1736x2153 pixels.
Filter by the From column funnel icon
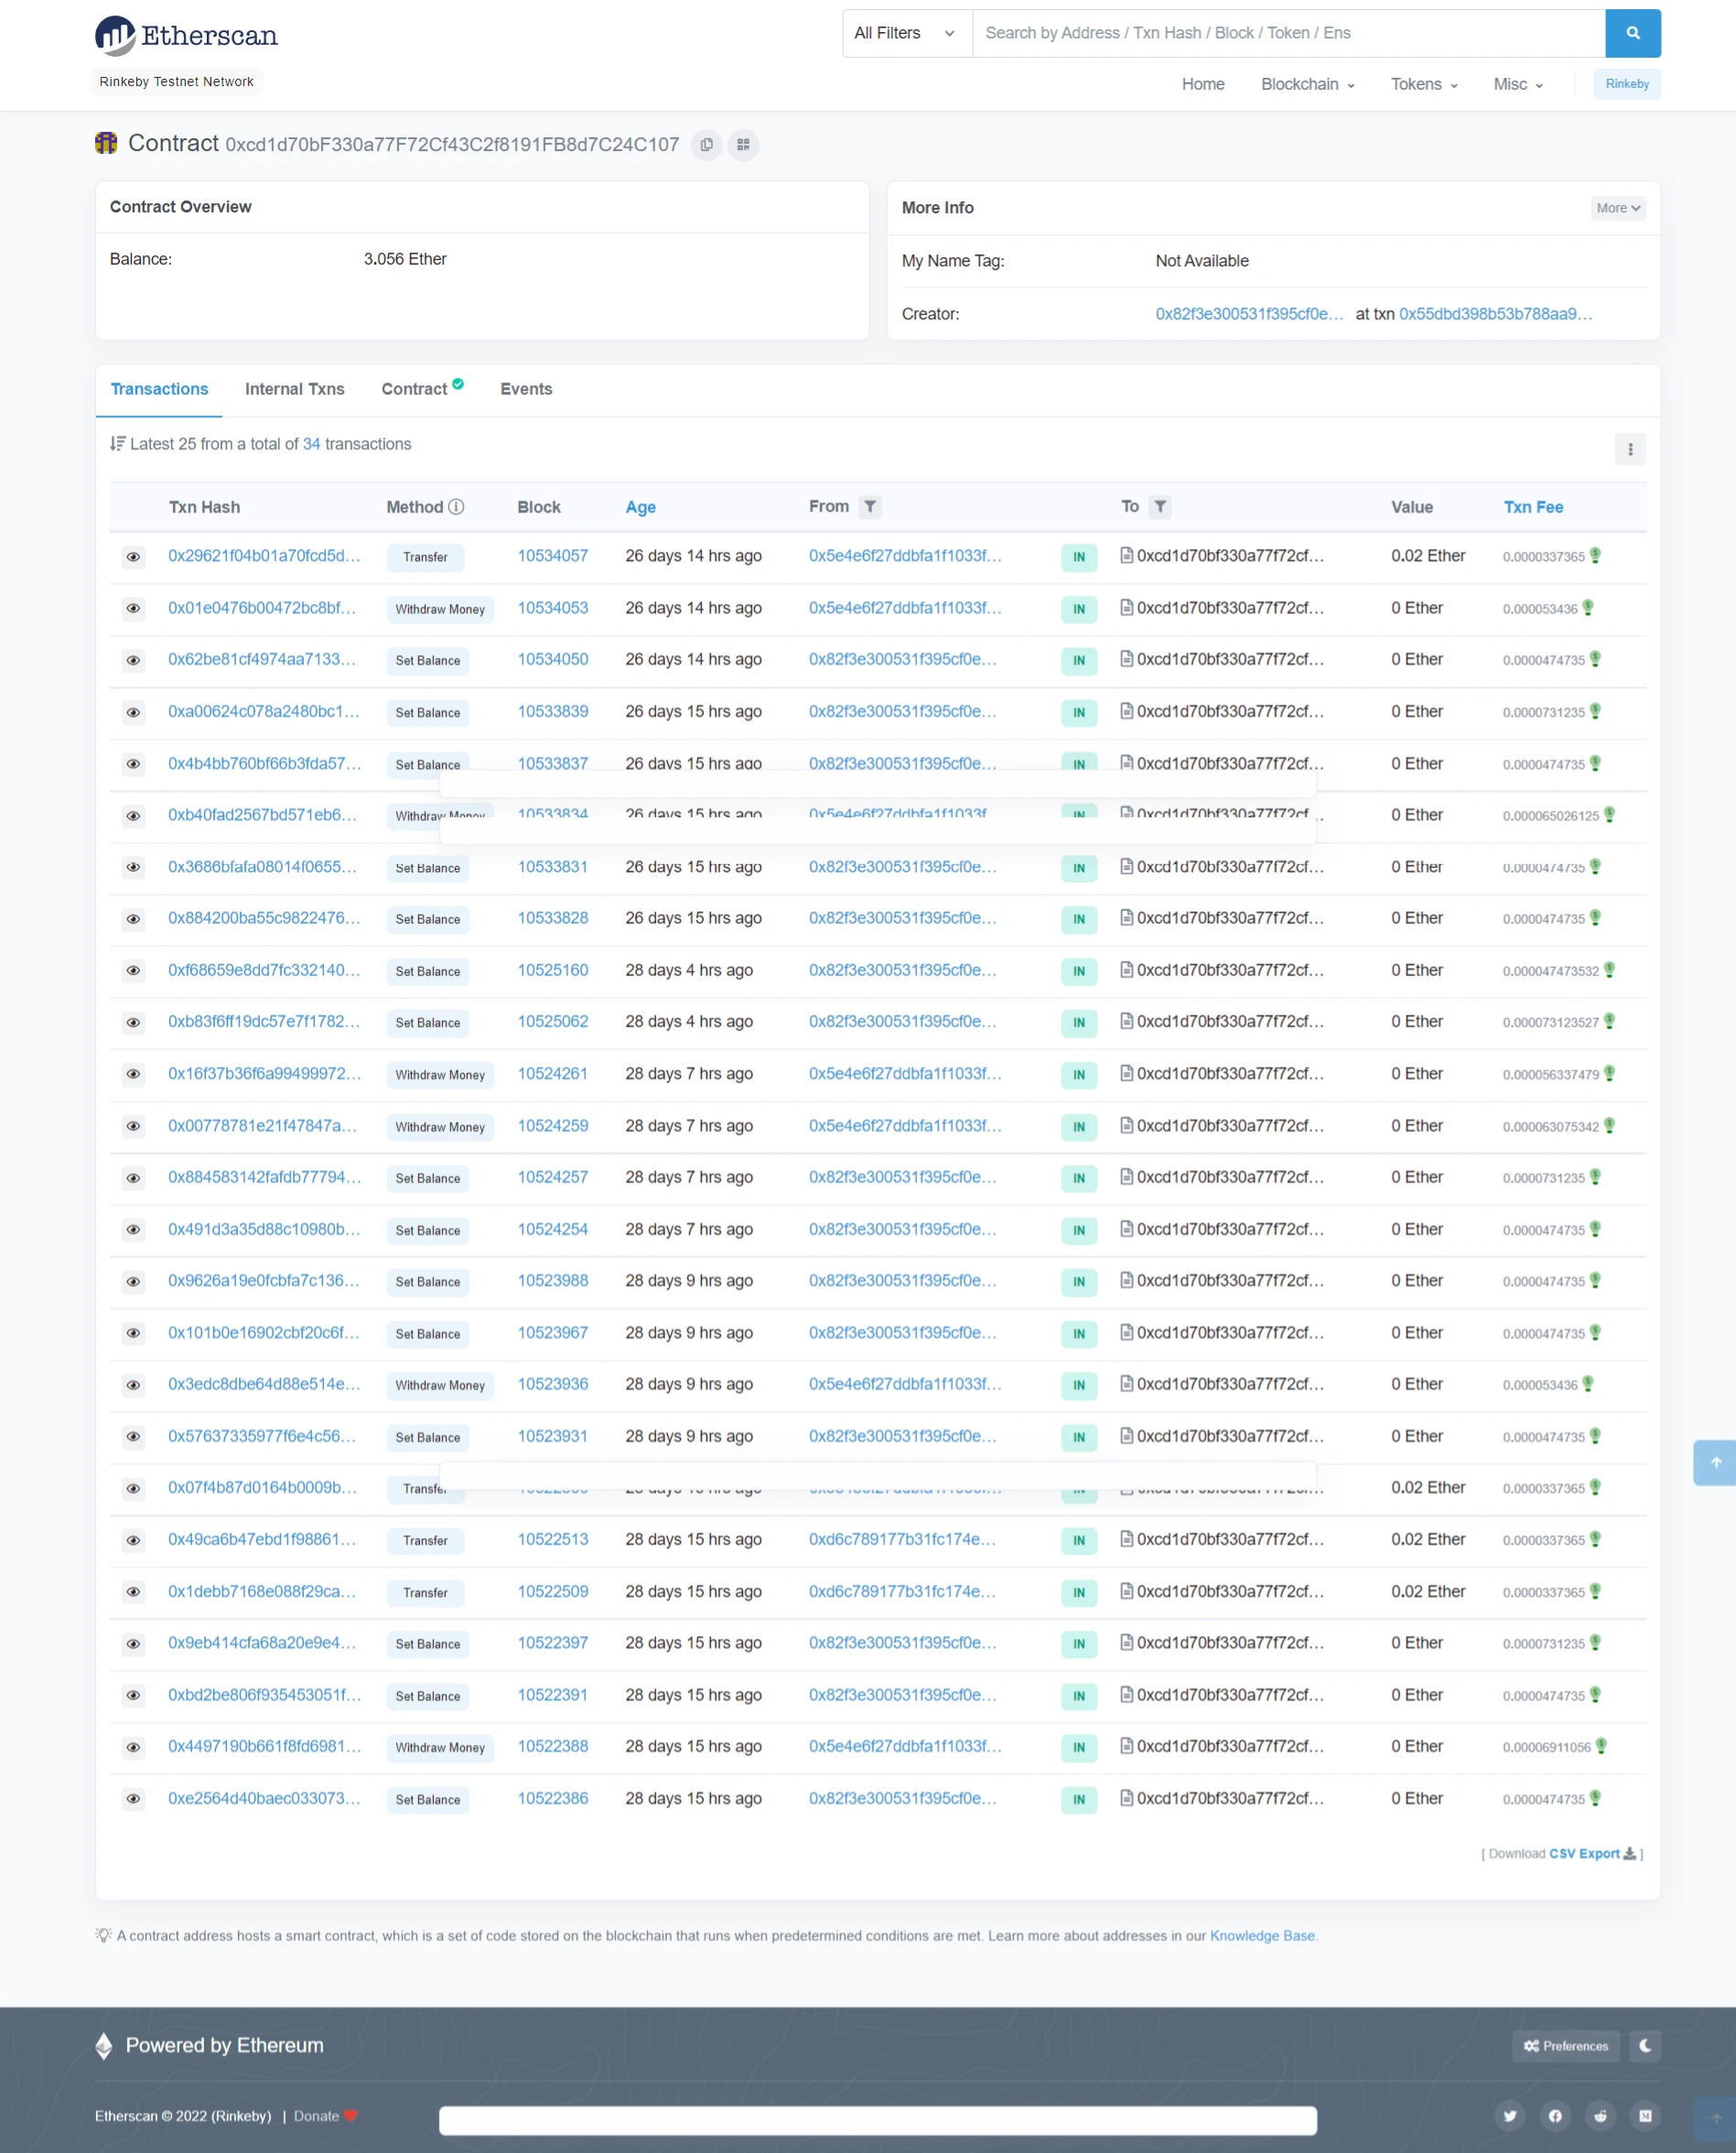pyautogui.click(x=870, y=507)
